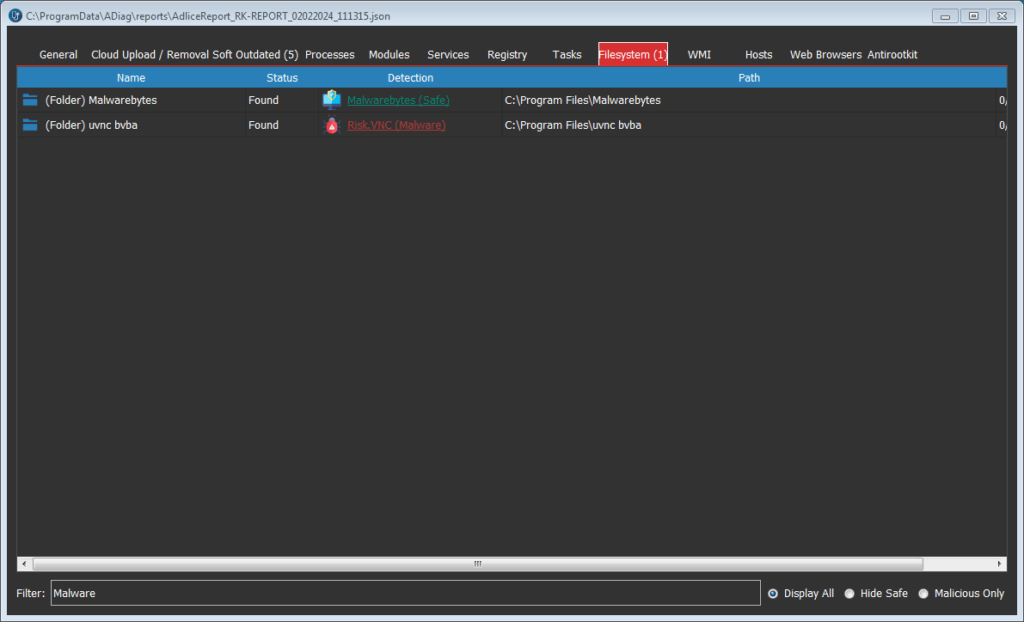Click the horizontal scrollbar left arrow

point(23,564)
